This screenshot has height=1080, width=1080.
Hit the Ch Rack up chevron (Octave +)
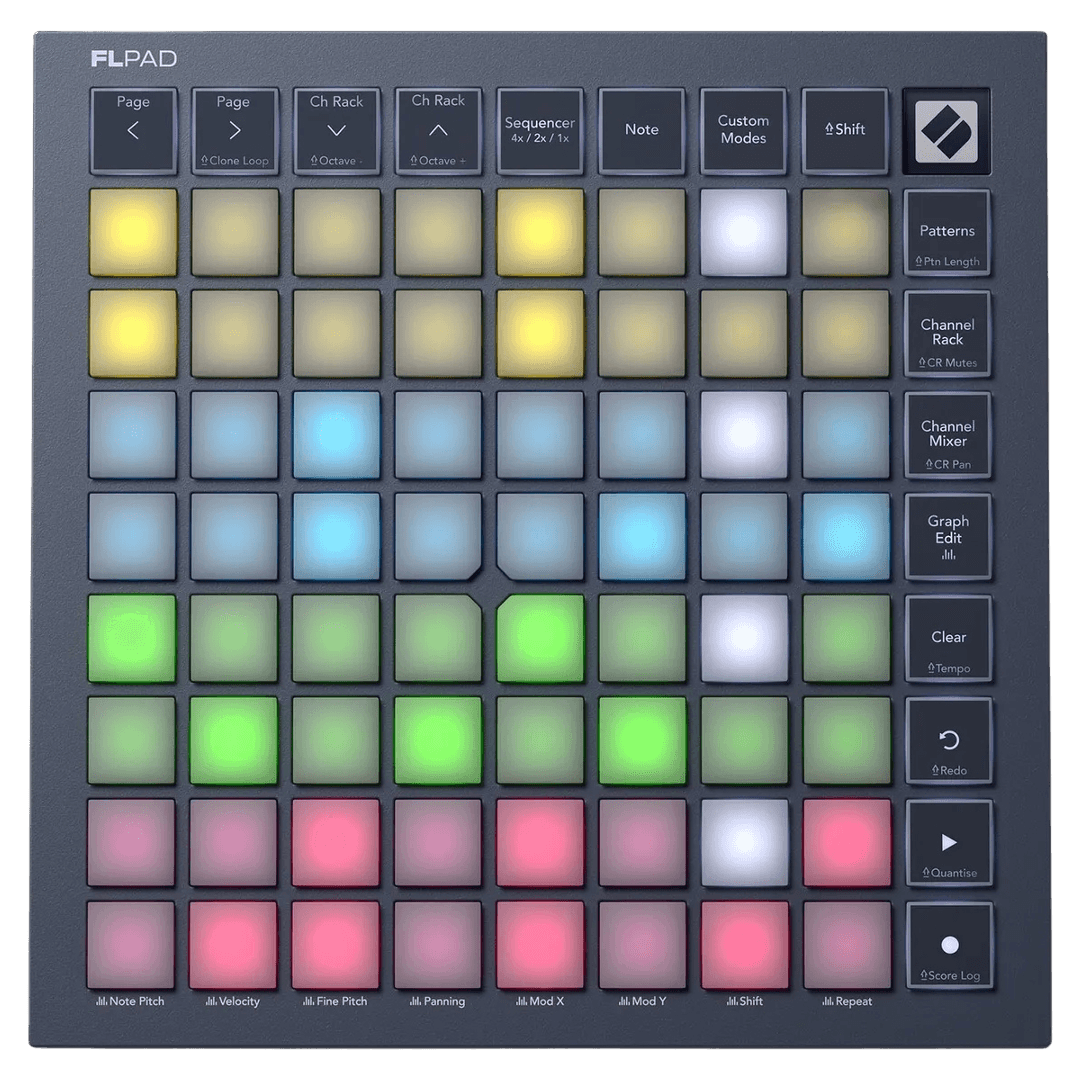coord(438,130)
